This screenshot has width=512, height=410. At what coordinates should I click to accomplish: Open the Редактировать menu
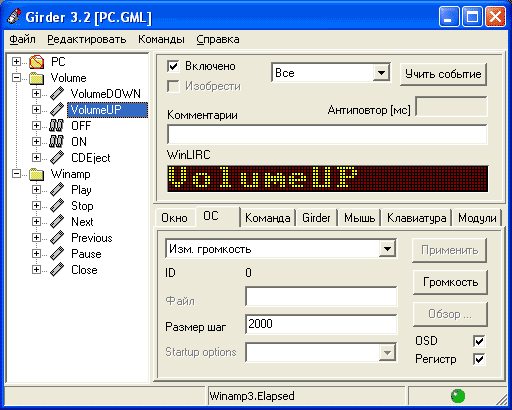click(x=87, y=39)
